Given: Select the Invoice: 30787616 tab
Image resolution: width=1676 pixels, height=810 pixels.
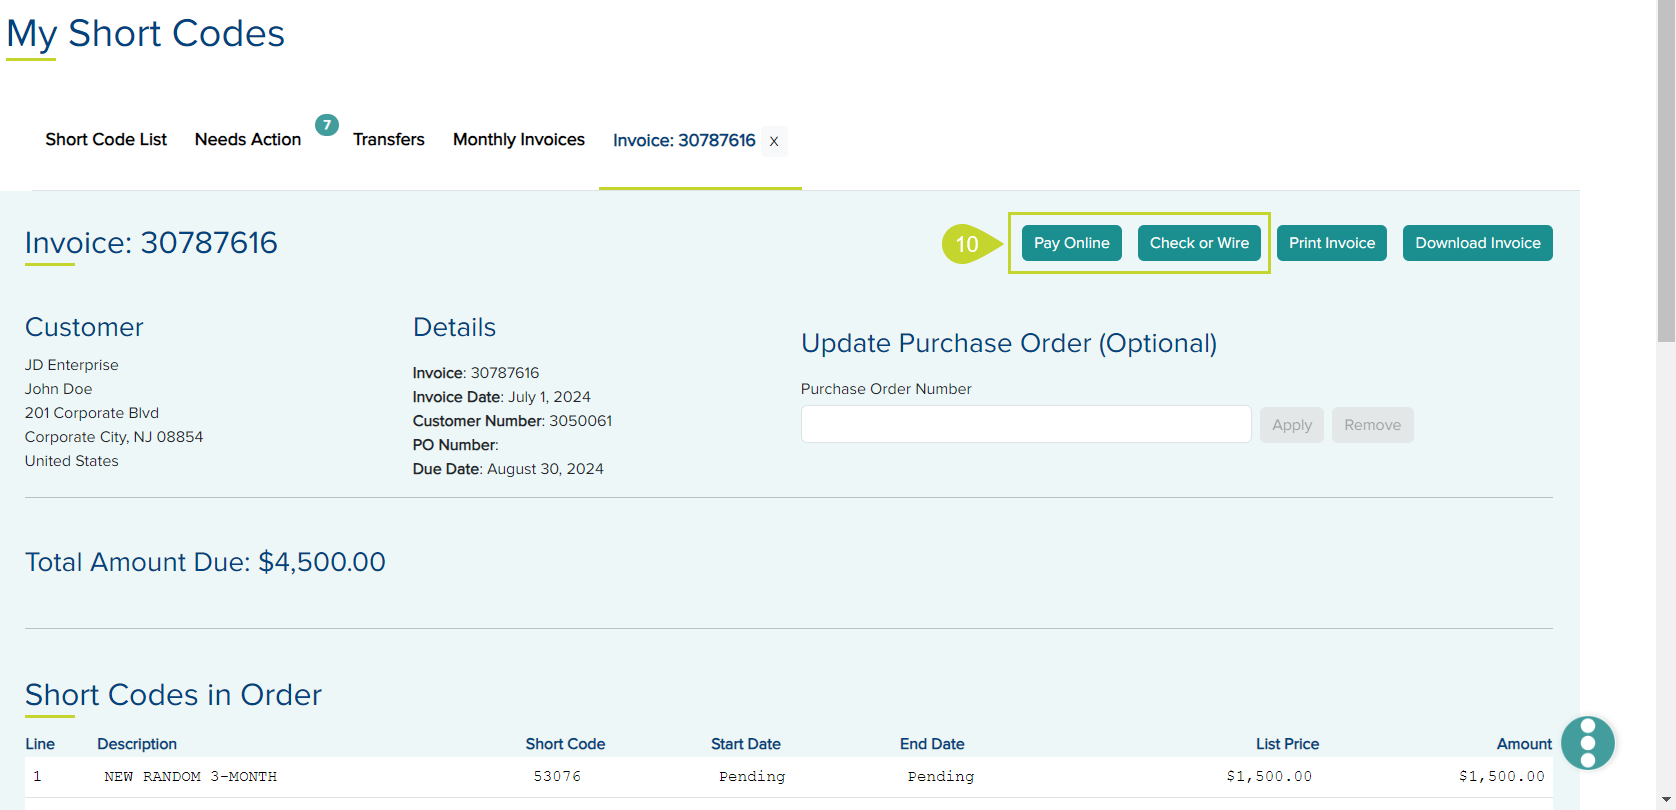Looking at the screenshot, I should point(684,141).
